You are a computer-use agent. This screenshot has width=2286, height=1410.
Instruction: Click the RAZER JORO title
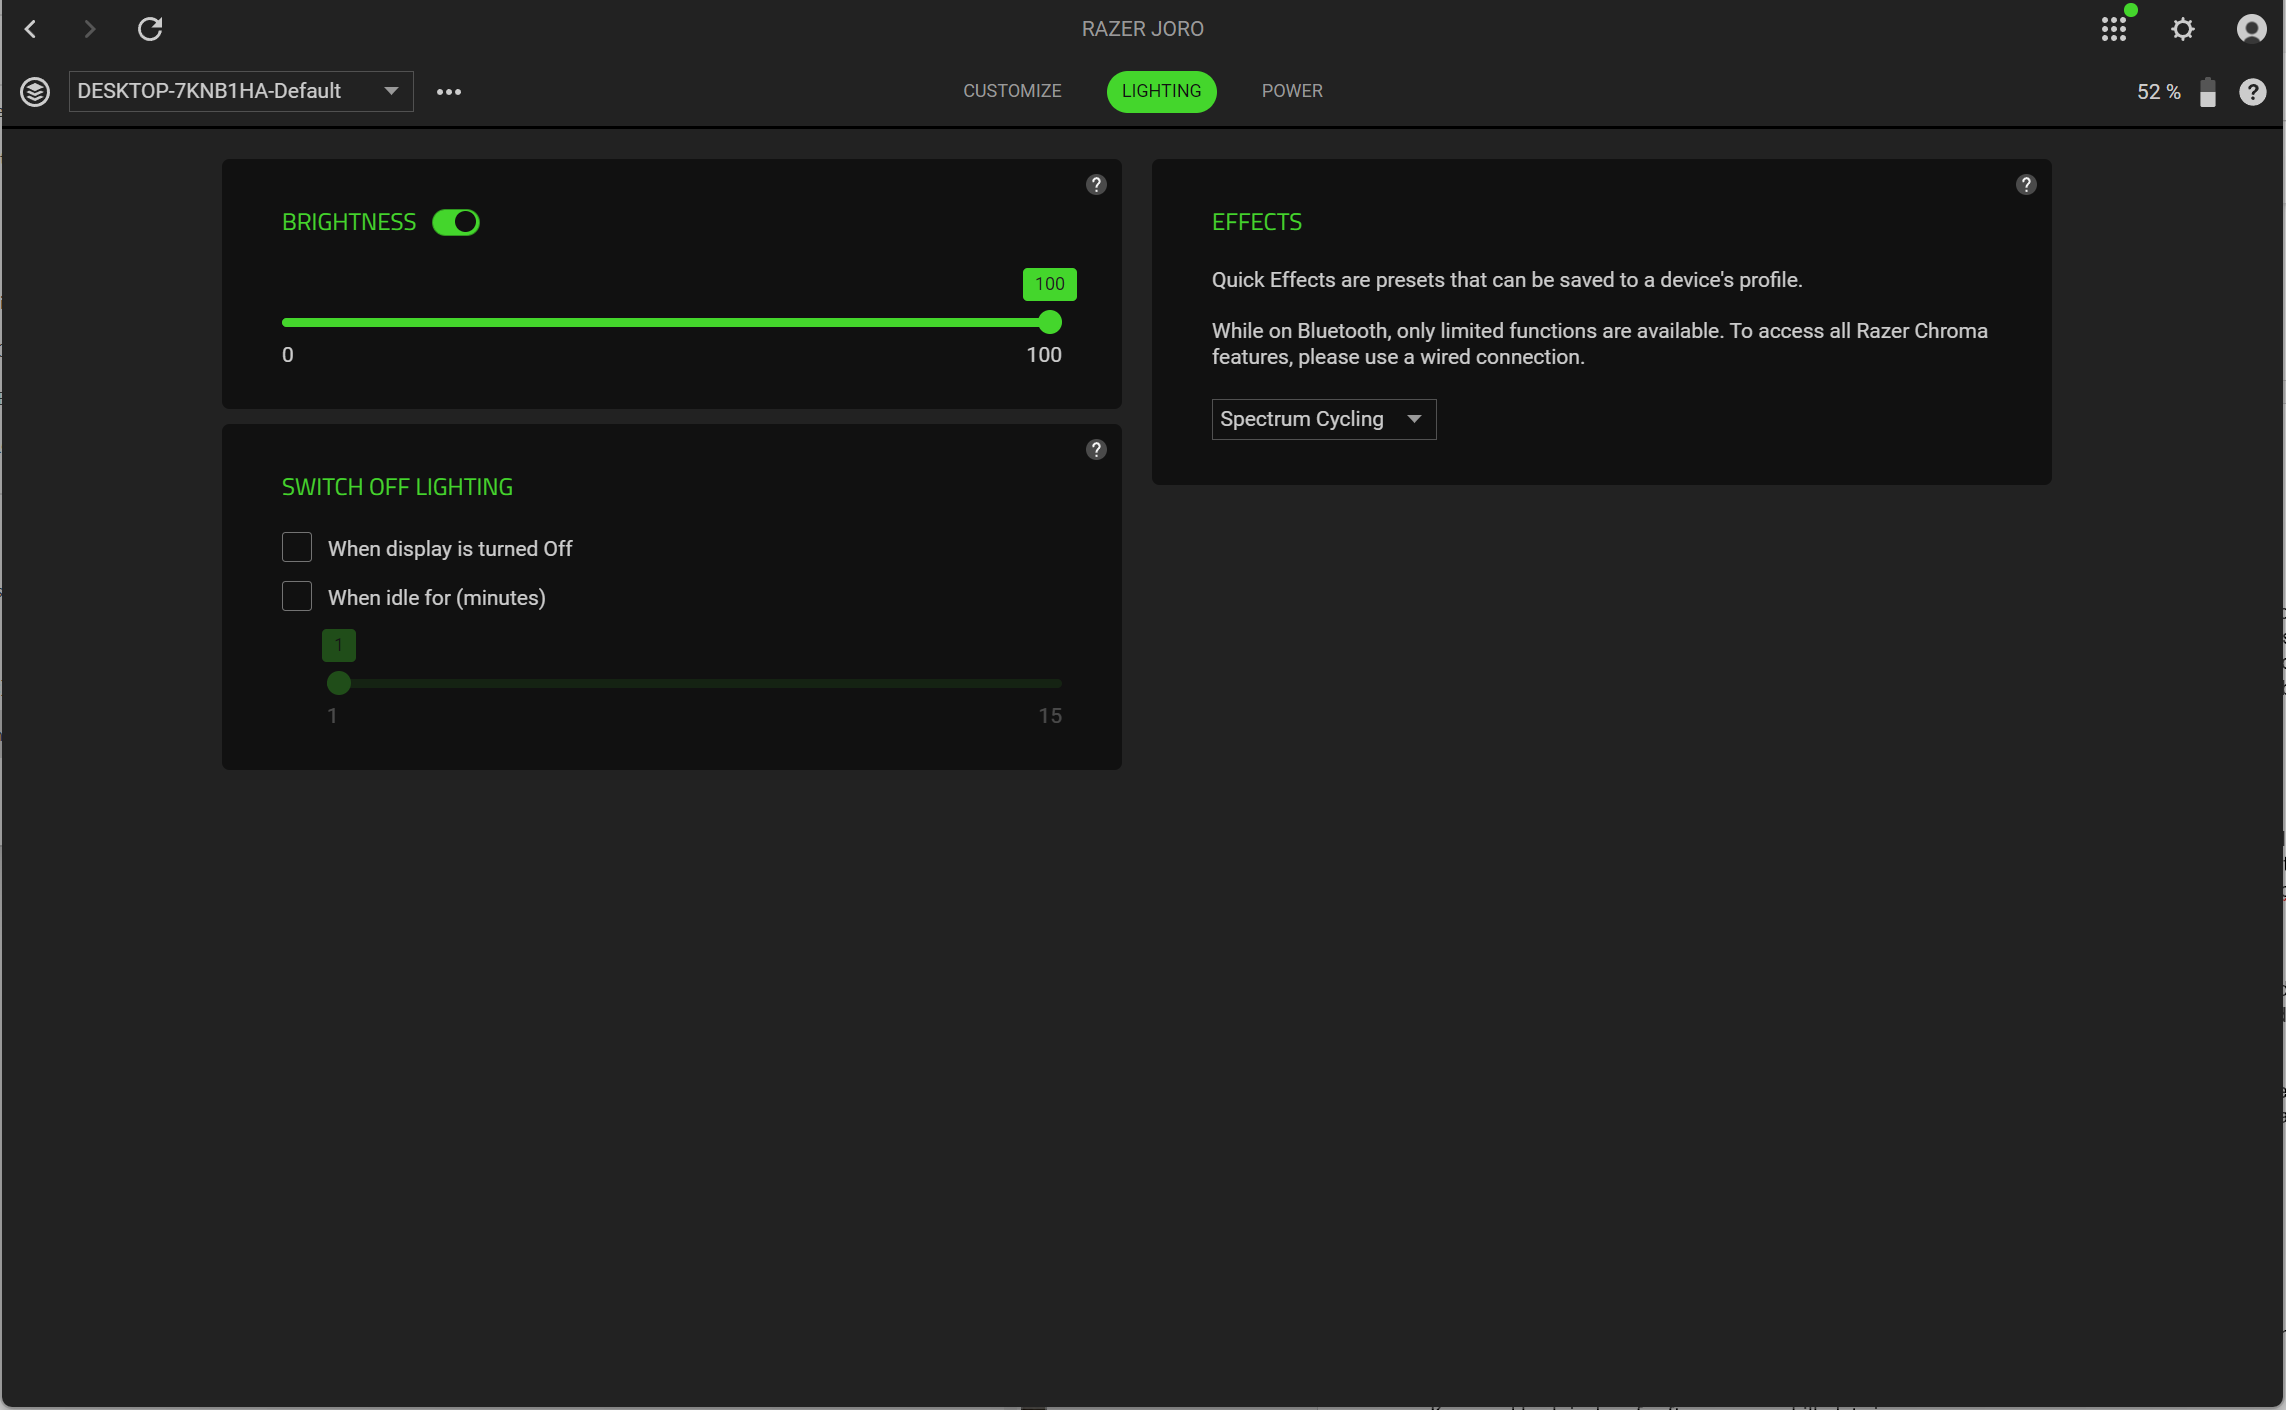point(1142,29)
